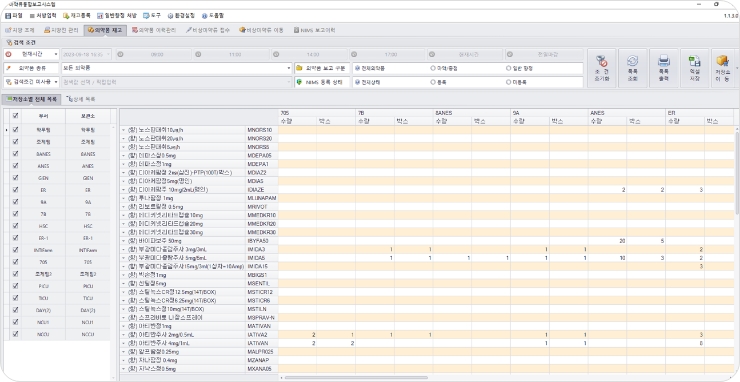Uncheck the NCCU department checkbox
This screenshot has width=740, height=382.
coord(16,333)
